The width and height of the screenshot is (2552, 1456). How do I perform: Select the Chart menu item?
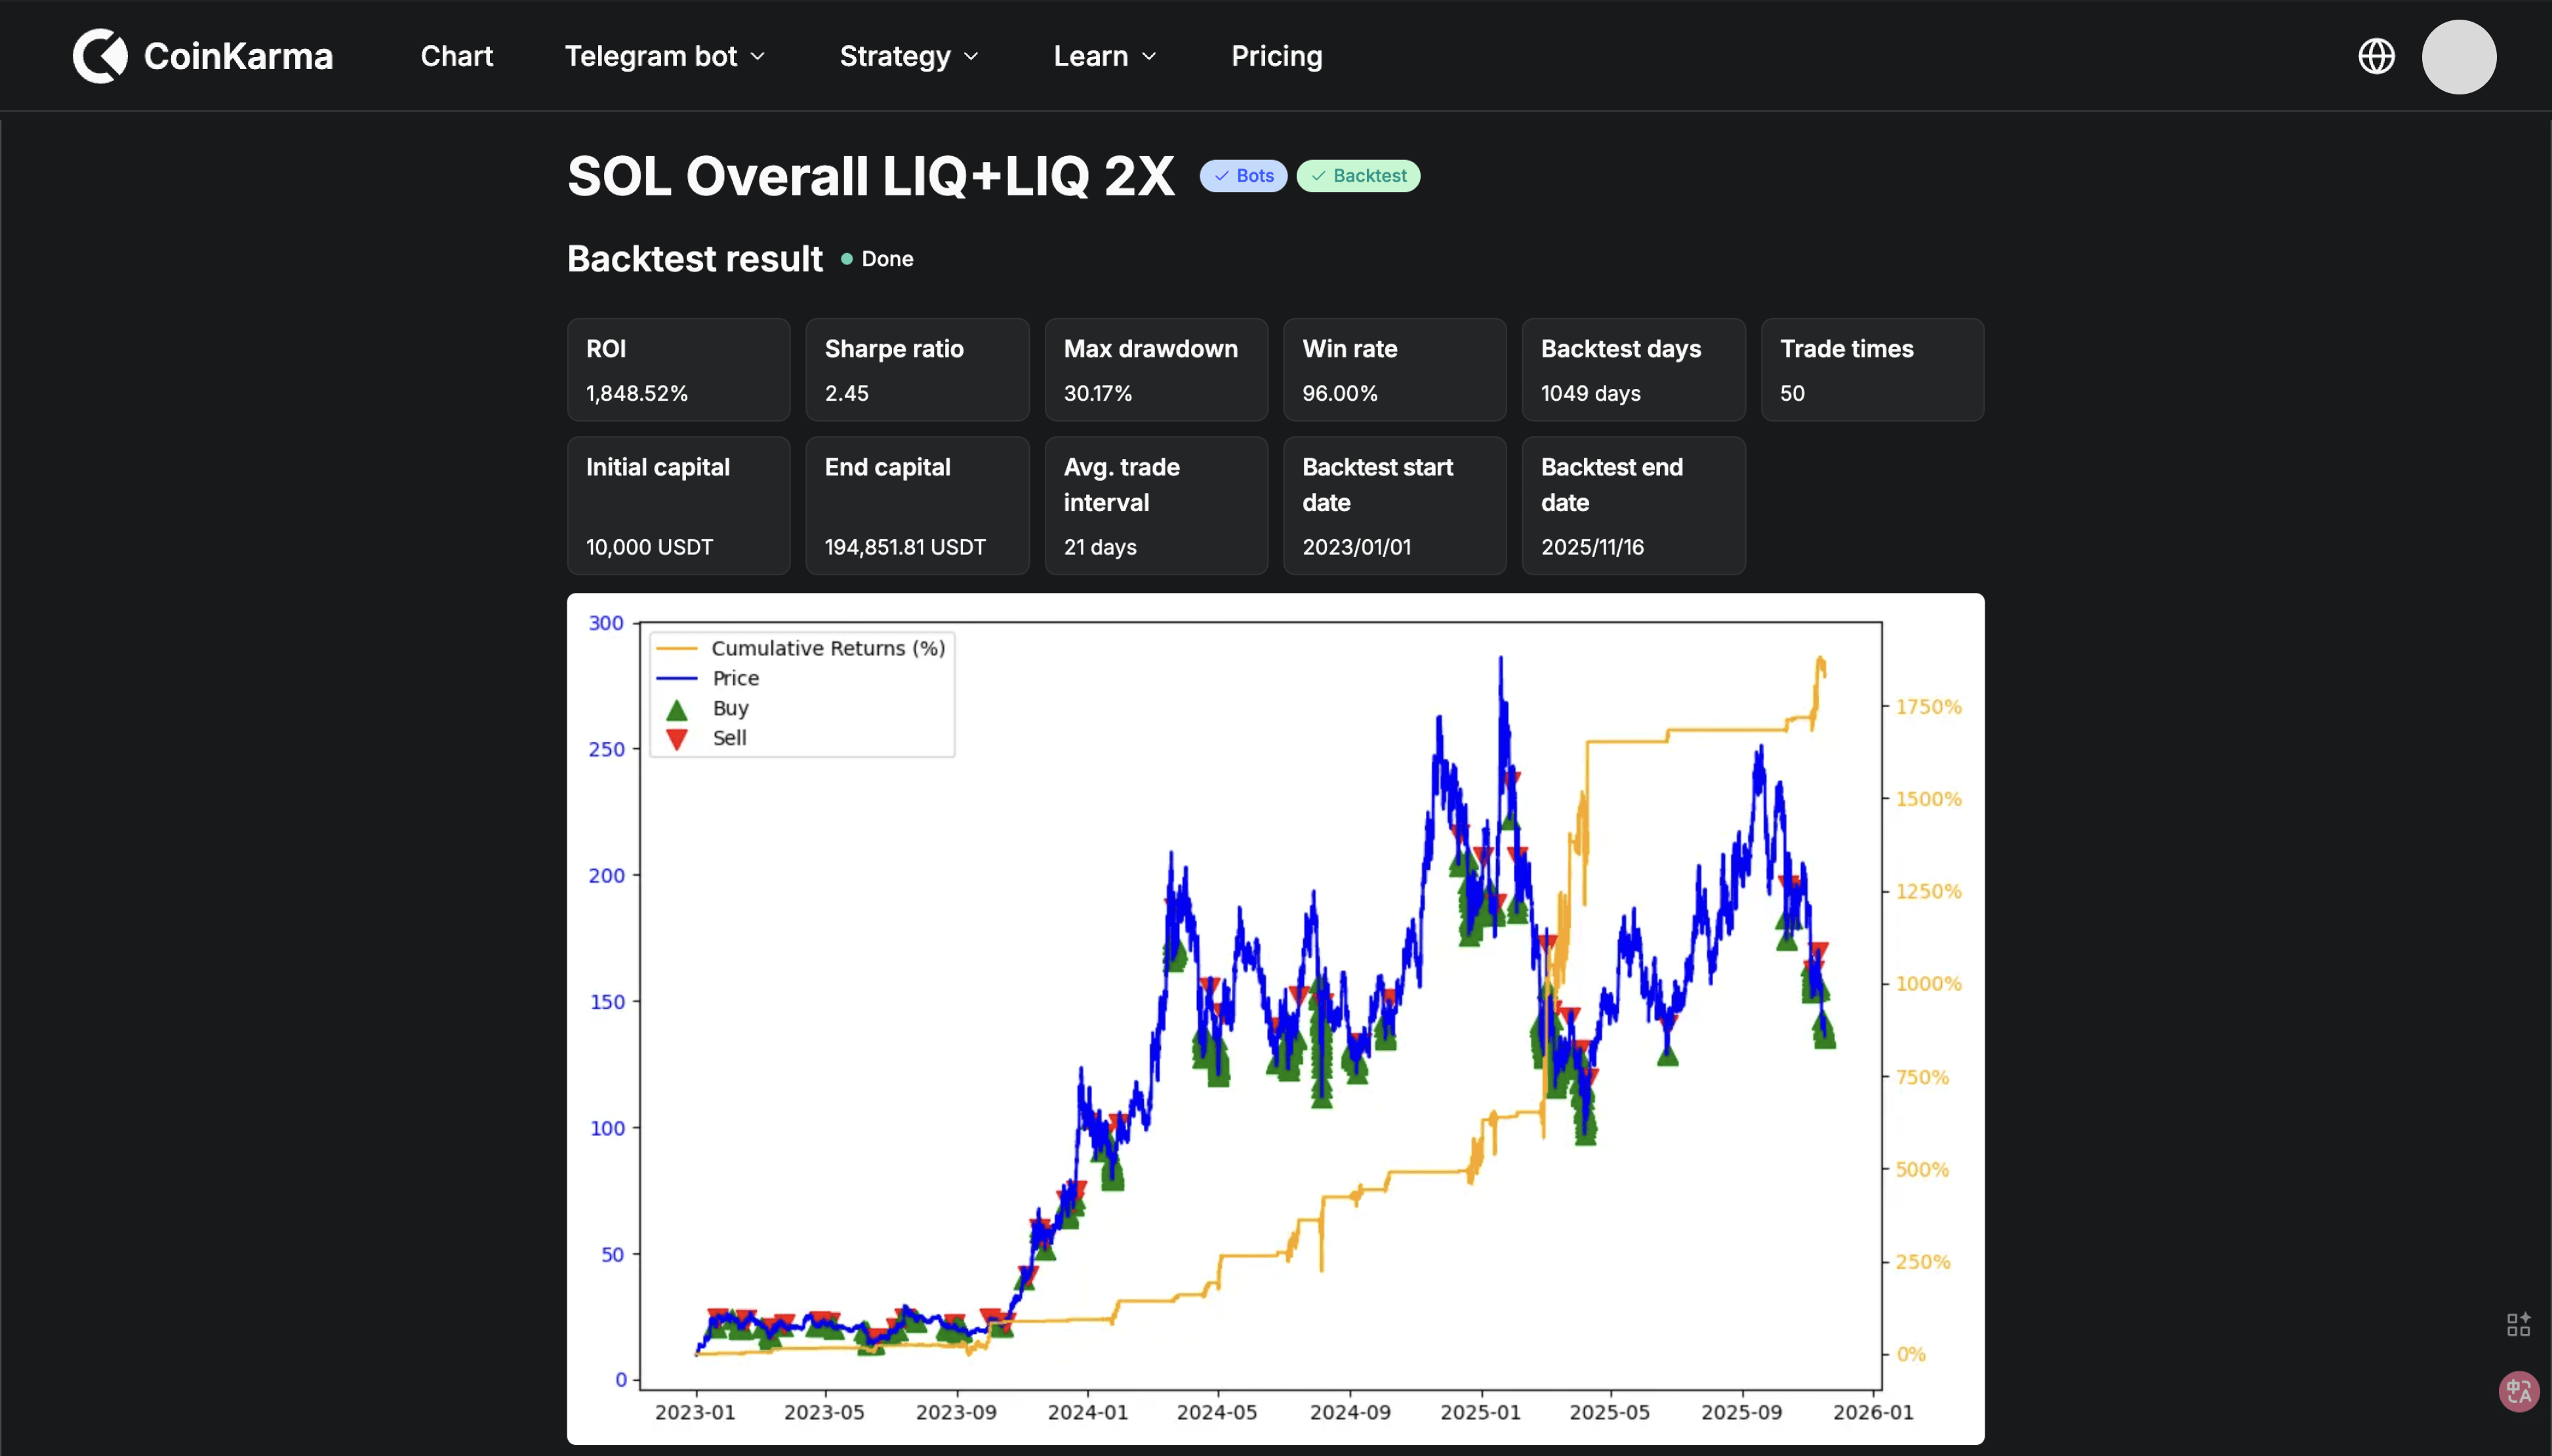456,56
